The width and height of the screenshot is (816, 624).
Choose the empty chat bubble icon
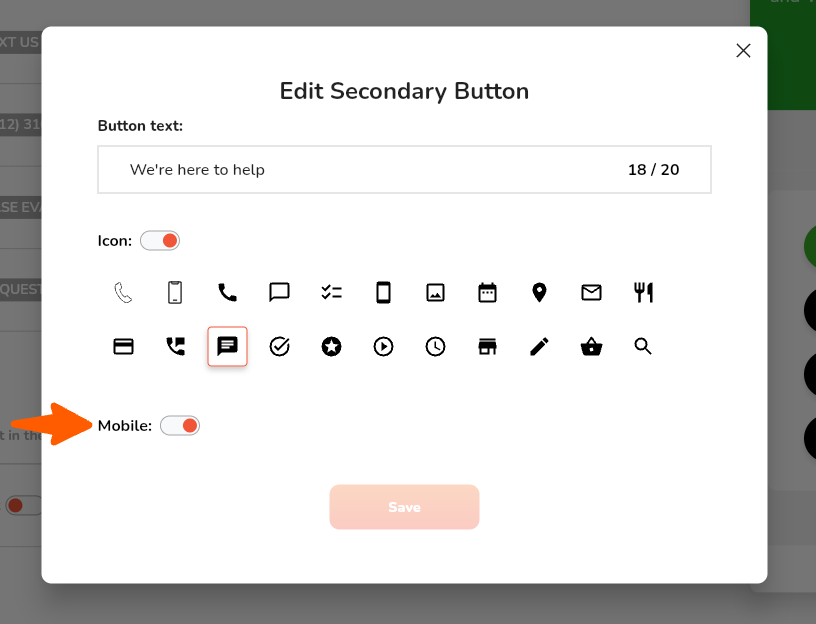pyautogui.click(x=279, y=292)
